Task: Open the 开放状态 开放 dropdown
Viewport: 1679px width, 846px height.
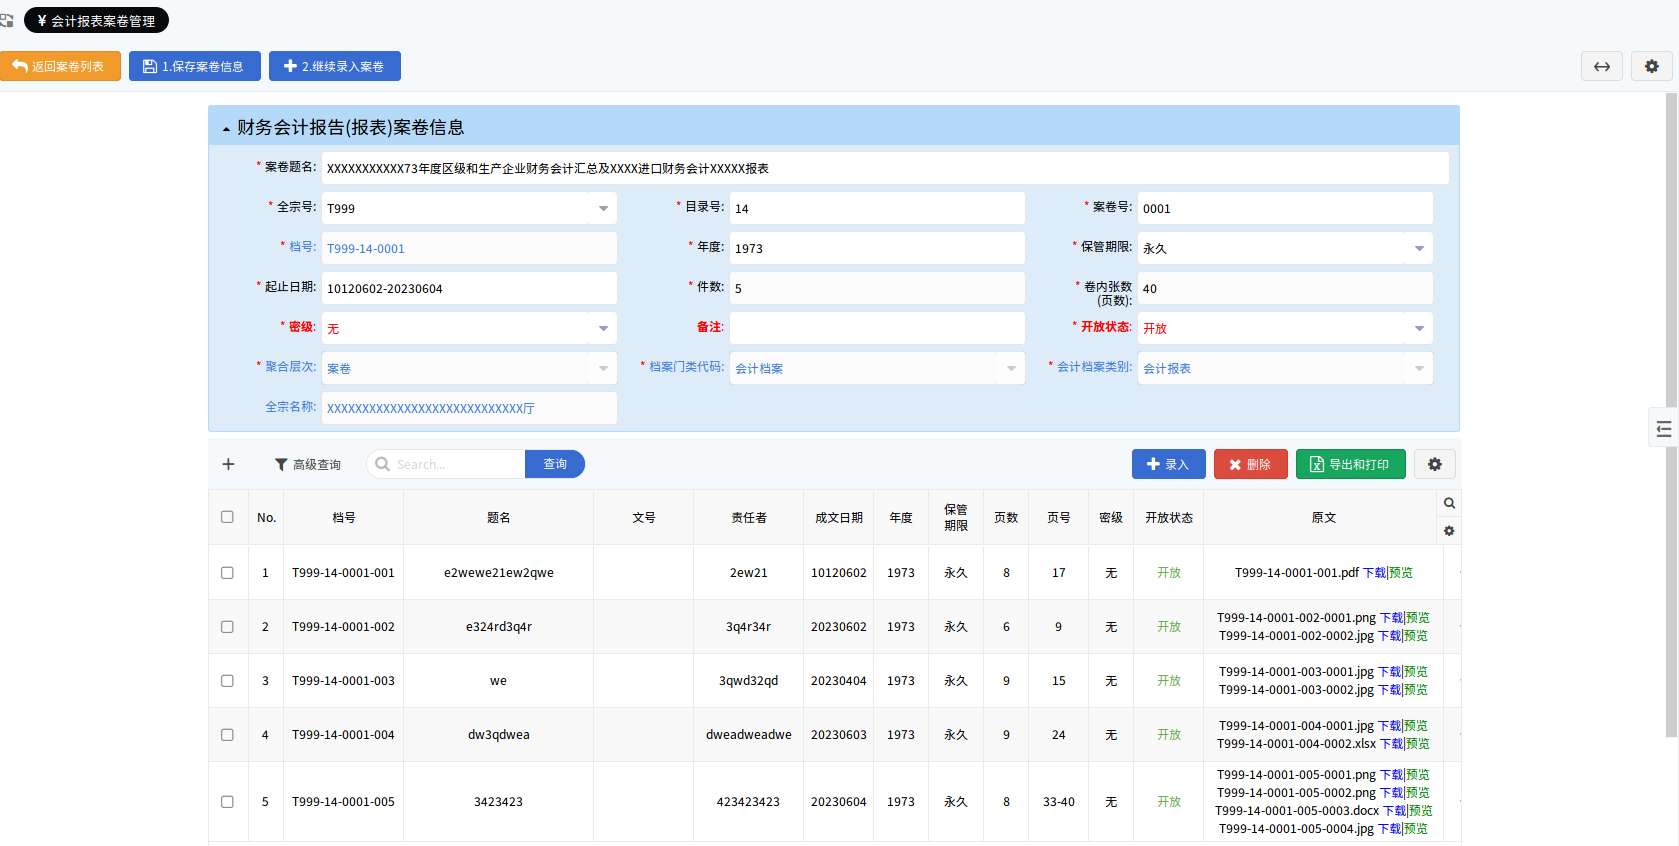Action: click(x=1419, y=328)
